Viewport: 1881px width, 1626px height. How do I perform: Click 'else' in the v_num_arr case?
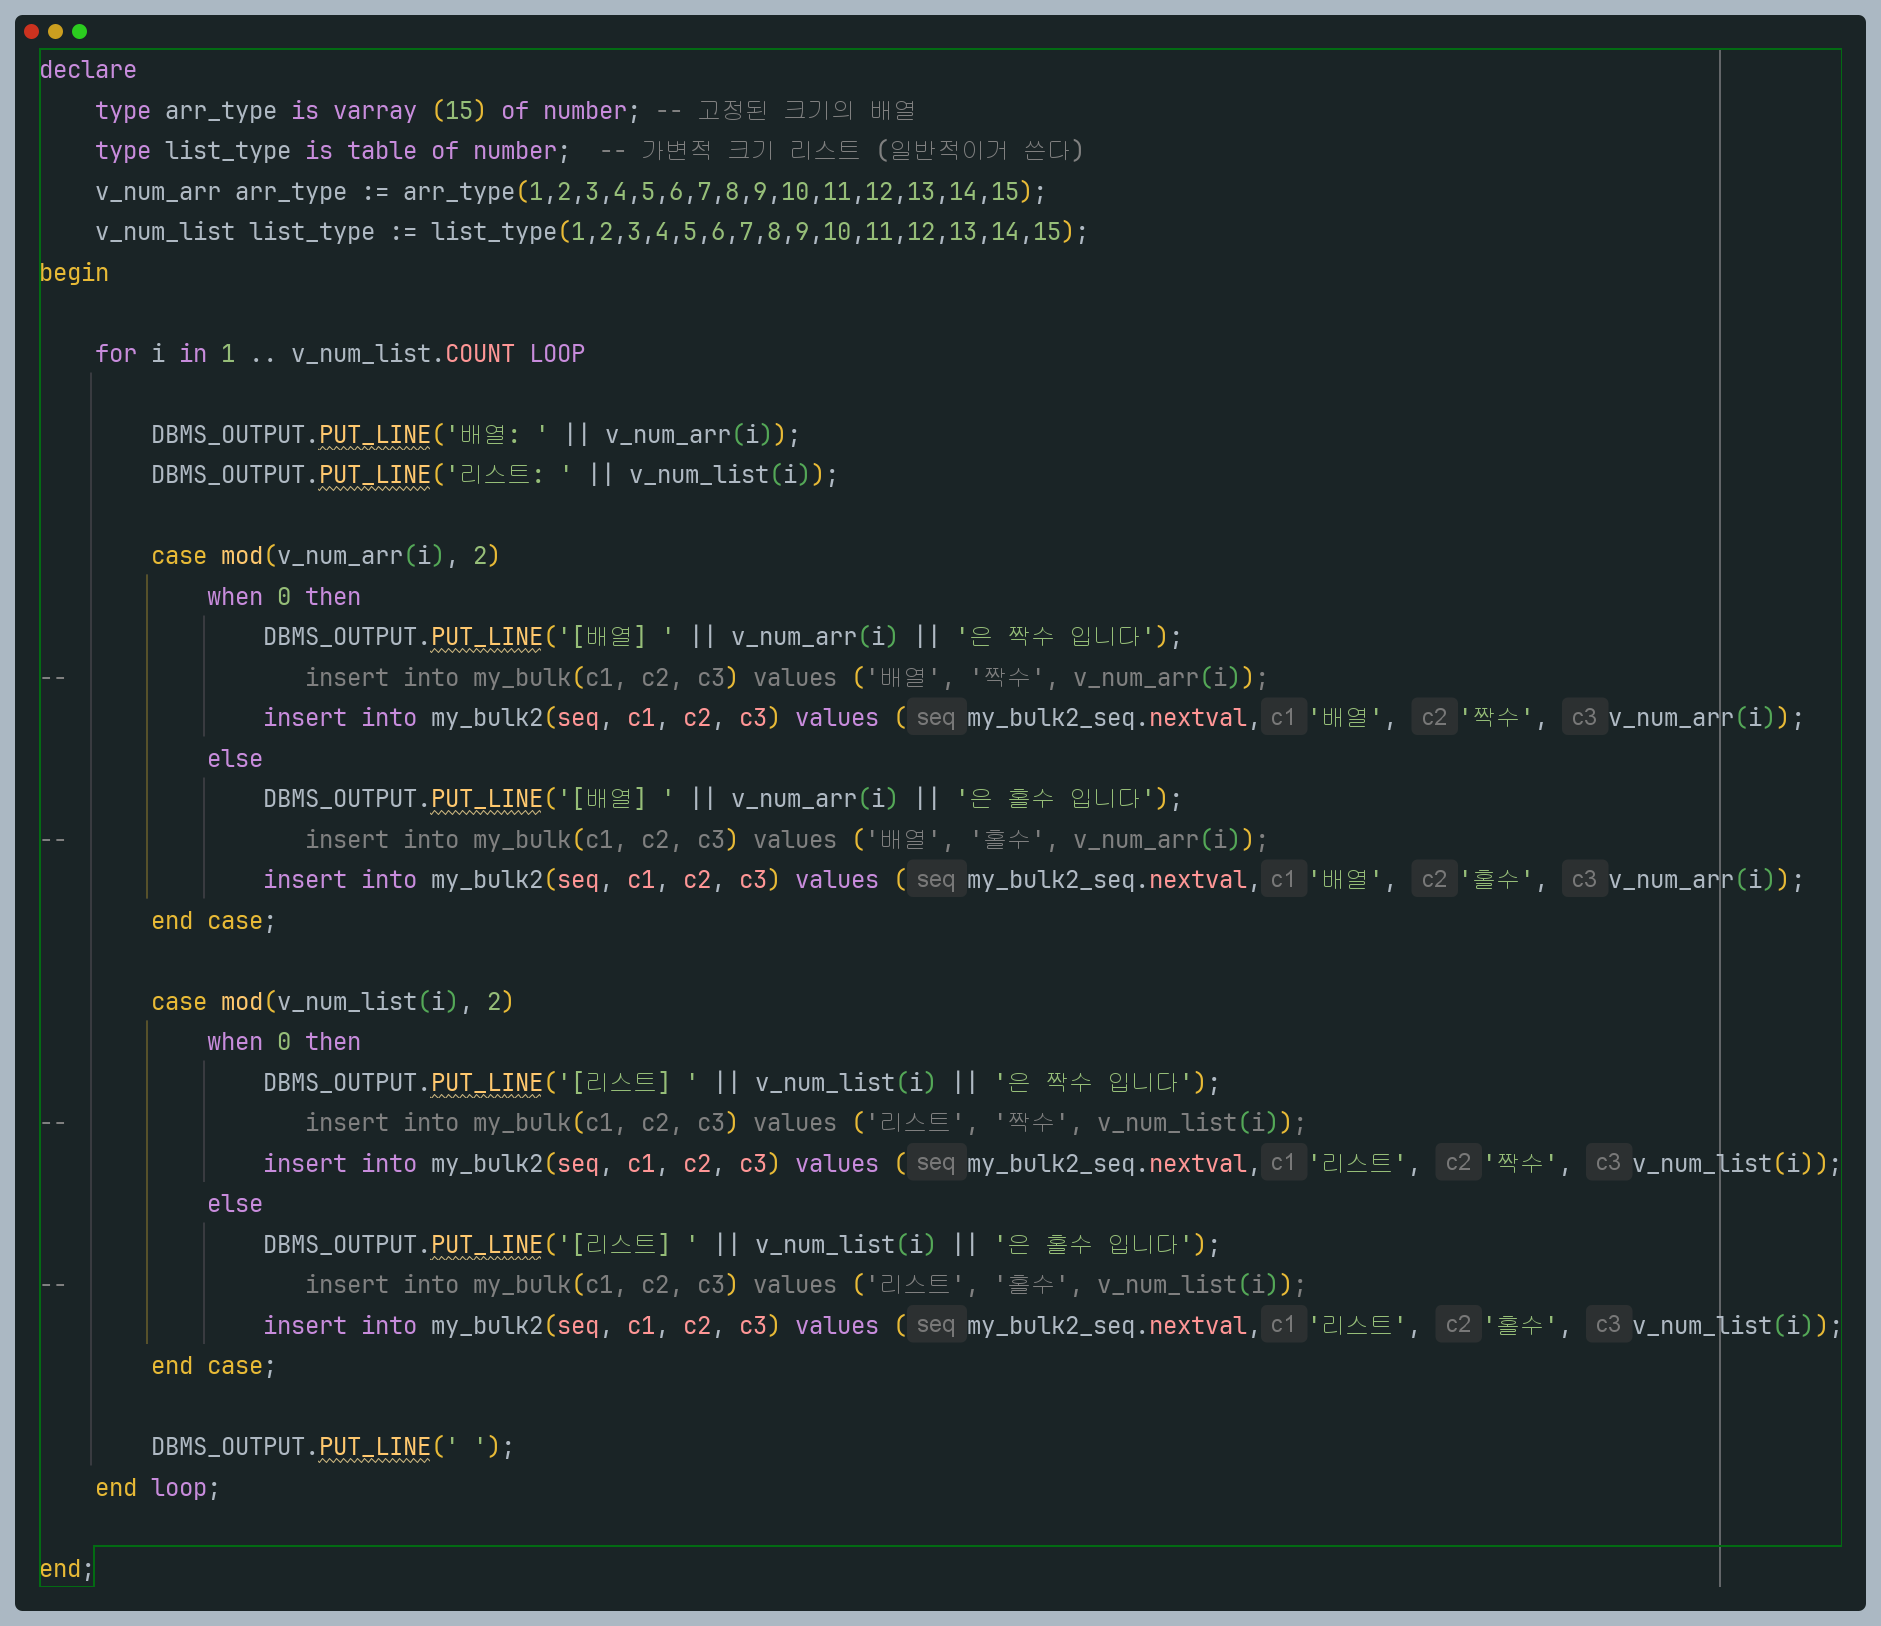tap(235, 759)
